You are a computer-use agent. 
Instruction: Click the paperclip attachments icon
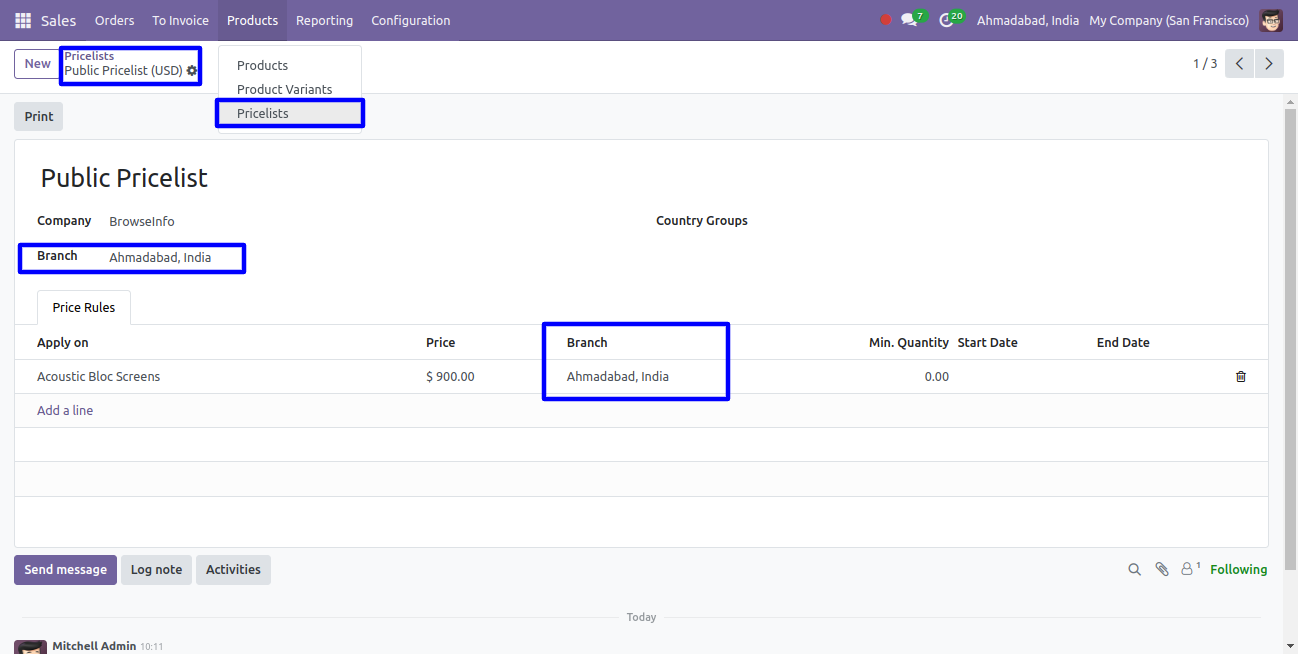tap(1161, 569)
